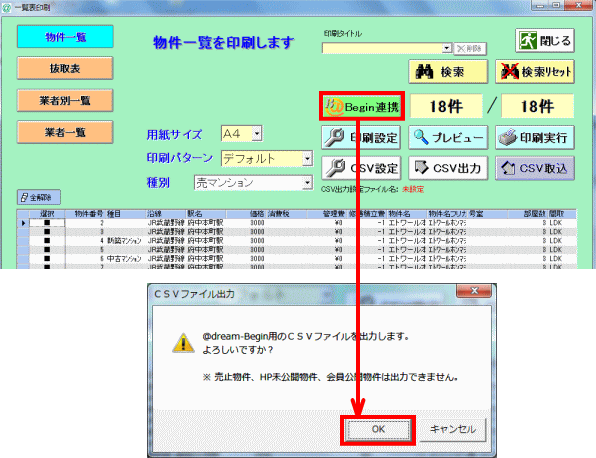Expand the 種別 売マンション dropdown
This screenshot has width=596, height=458.
pos(307,183)
